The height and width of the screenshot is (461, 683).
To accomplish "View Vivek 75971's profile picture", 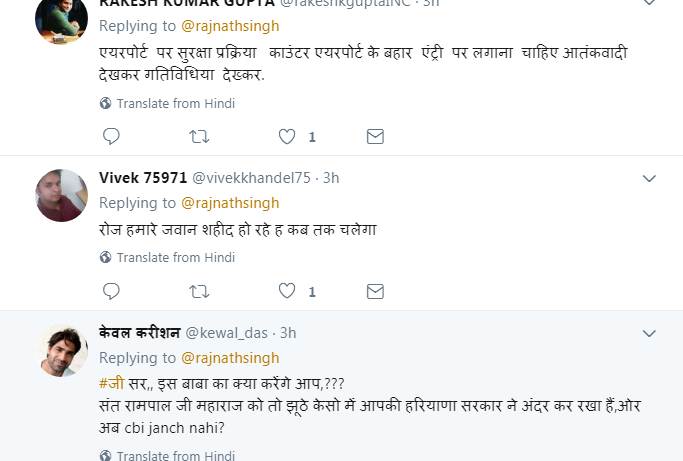I will click(x=61, y=196).
